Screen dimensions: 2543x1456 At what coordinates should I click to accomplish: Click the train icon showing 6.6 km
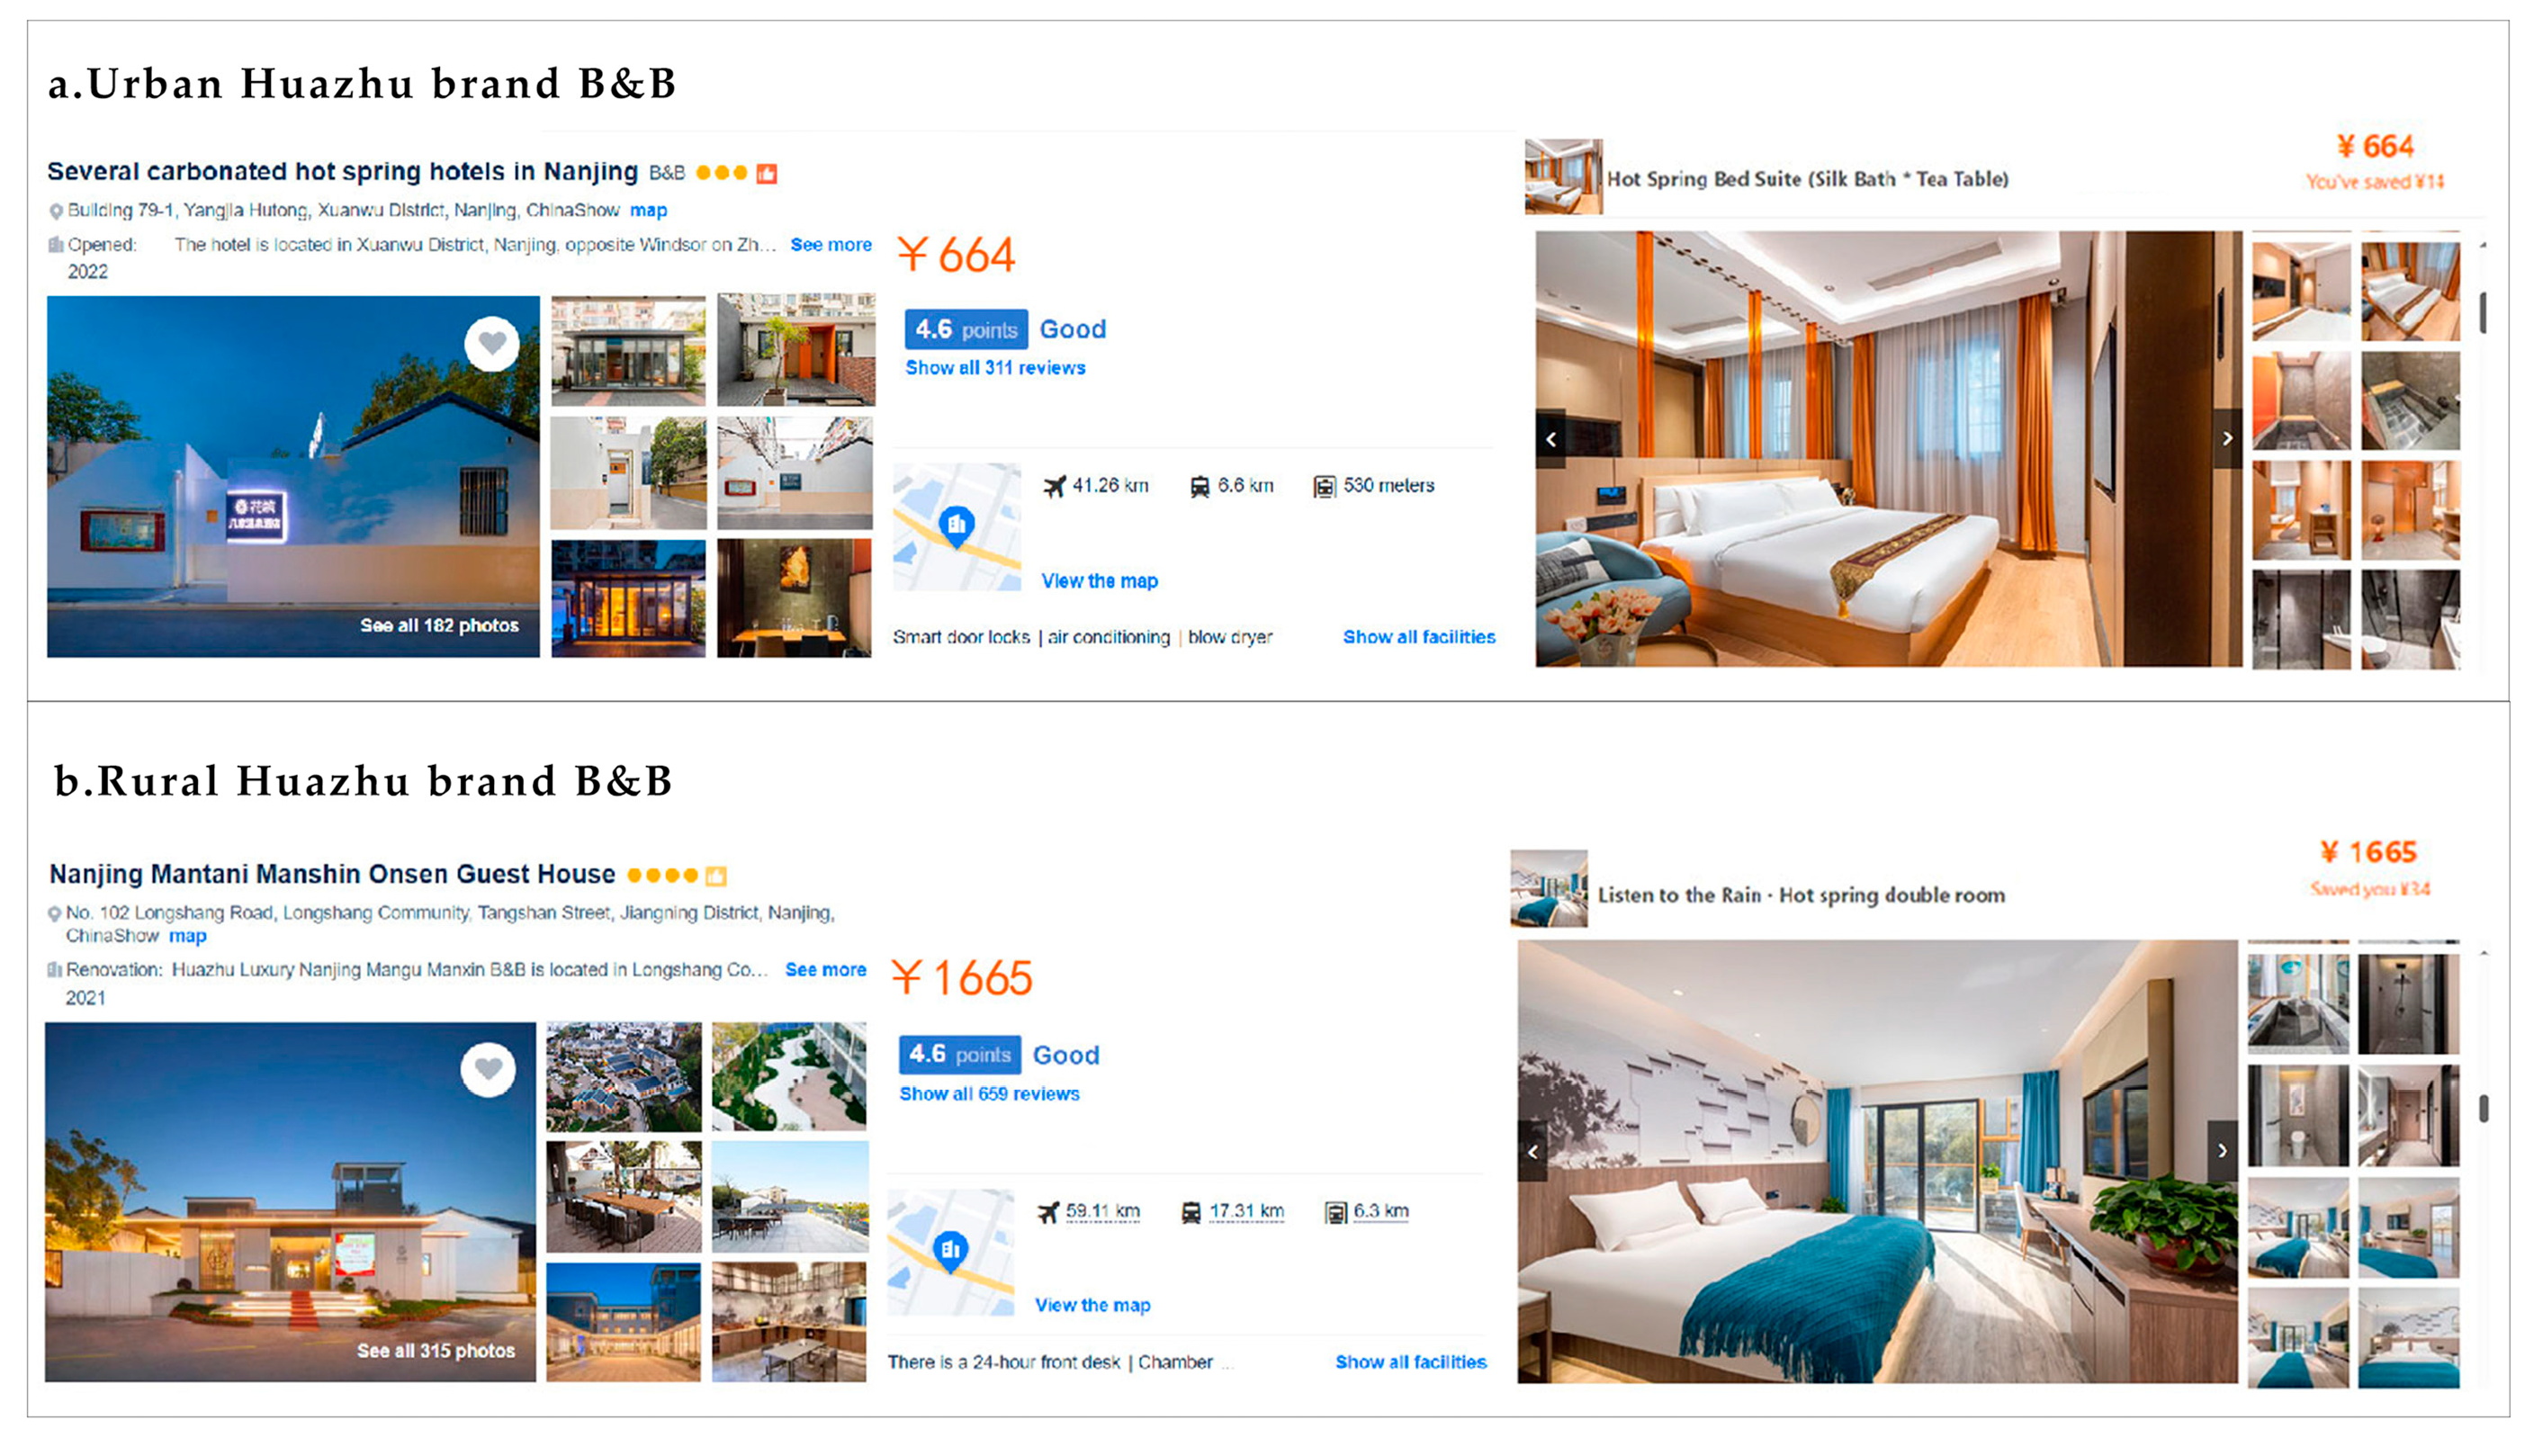click(1199, 486)
